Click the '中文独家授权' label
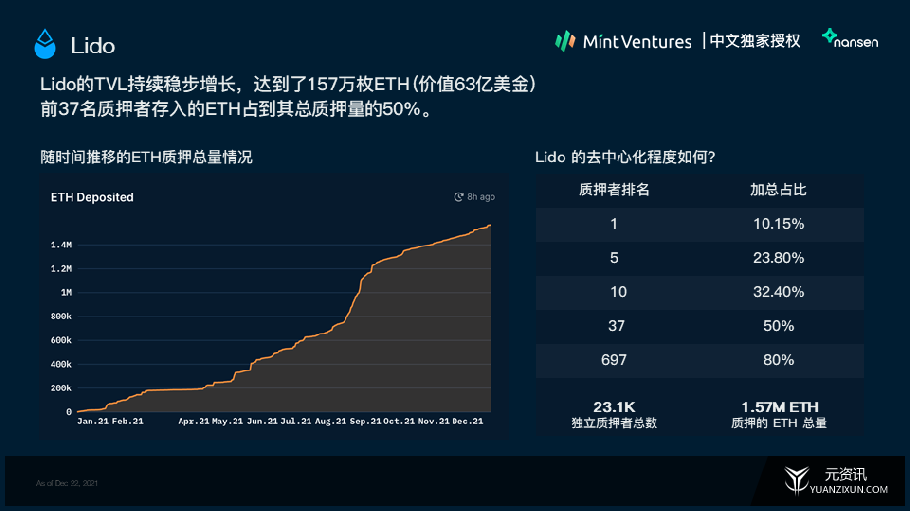 (754, 41)
